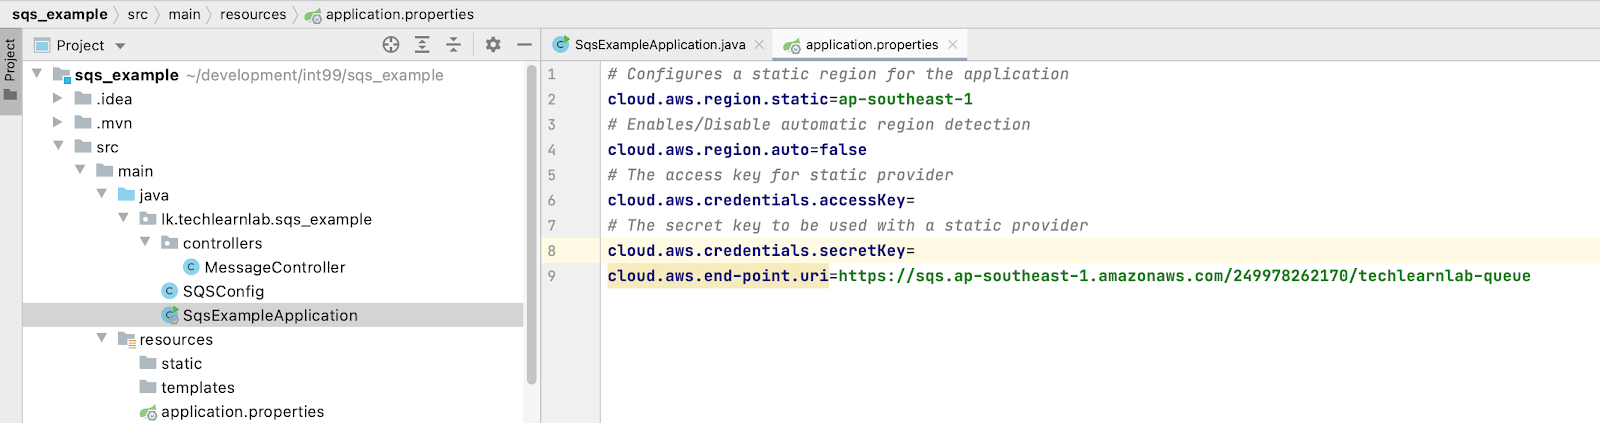This screenshot has width=1600, height=423.
Task: Collapse the sqs_example project root
Action: point(37,74)
